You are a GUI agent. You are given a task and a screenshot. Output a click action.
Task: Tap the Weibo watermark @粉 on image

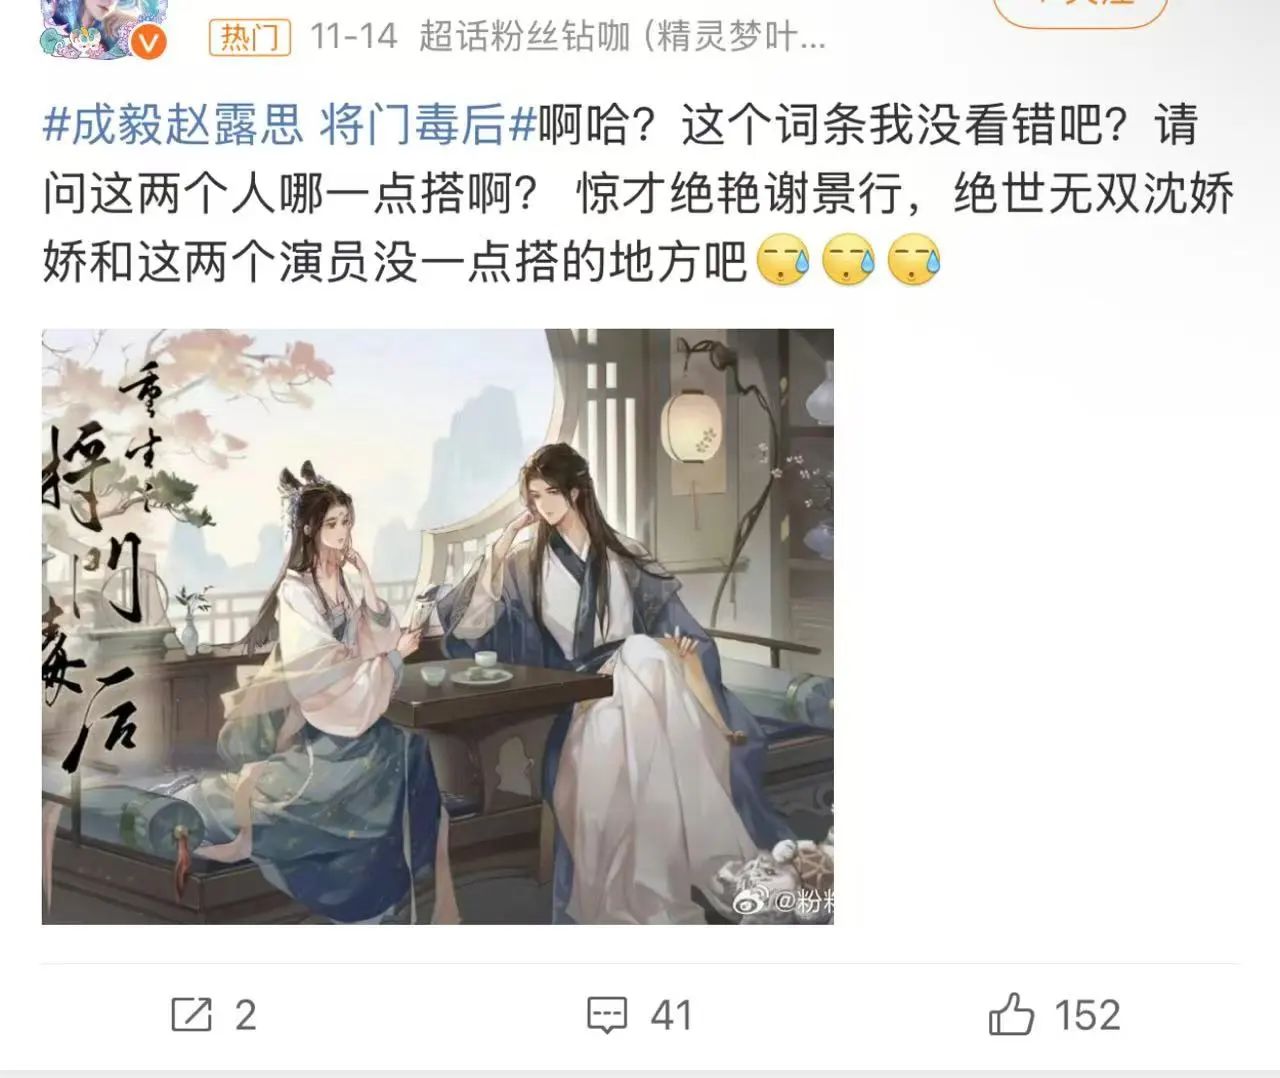(785, 900)
